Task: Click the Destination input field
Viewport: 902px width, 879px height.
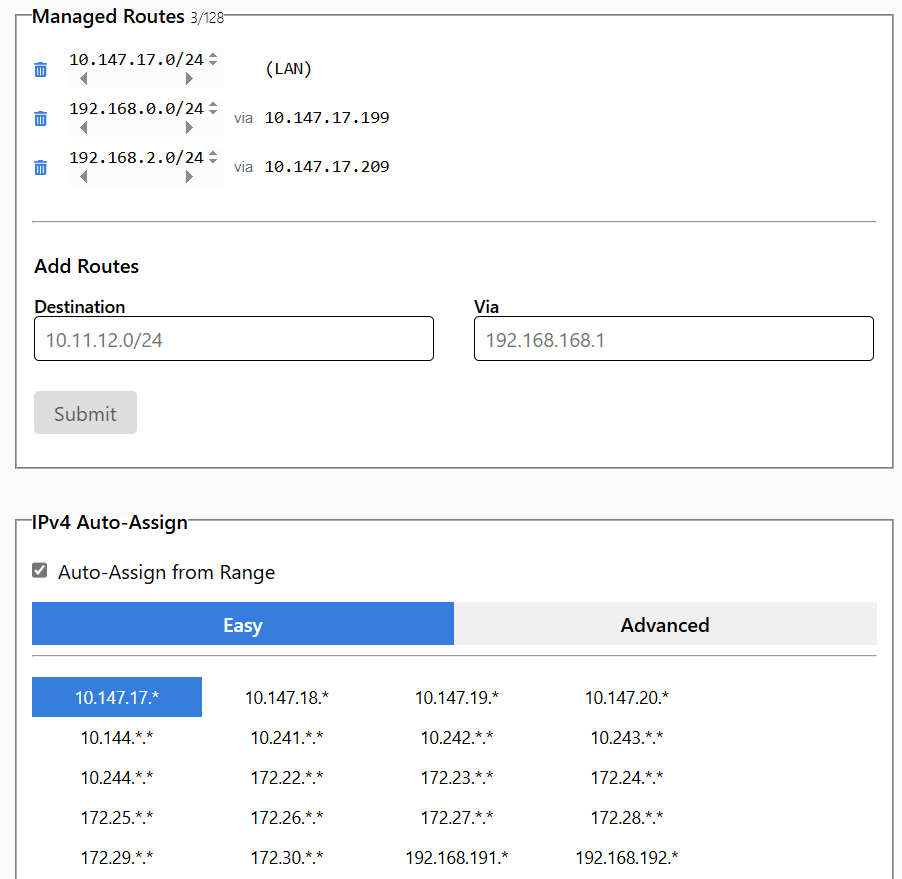Action: (234, 340)
